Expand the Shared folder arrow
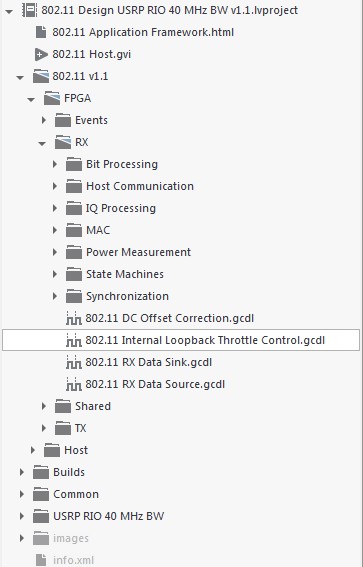Screen dimensions: 363x567 [x=44, y=406]
